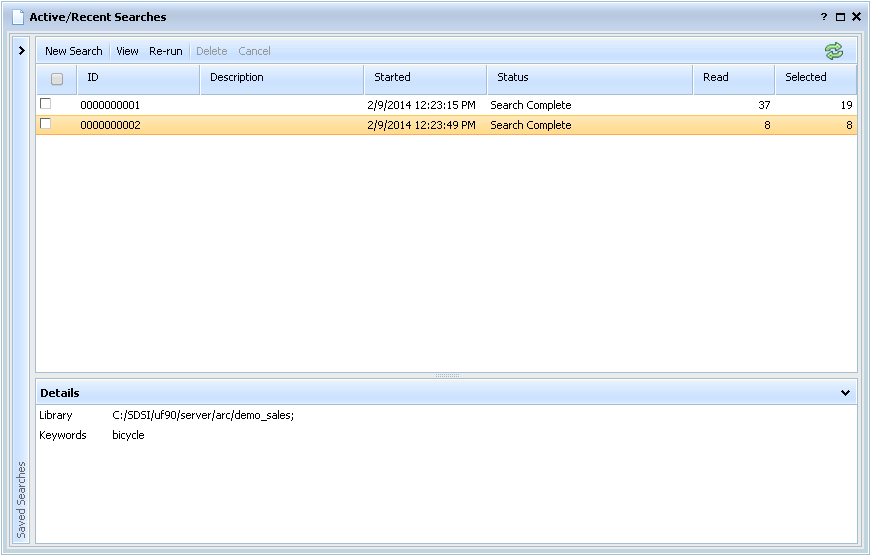This screenshot has height=555, width=873.
Task: Sort by the ID column header
Action: pos(93,78)
